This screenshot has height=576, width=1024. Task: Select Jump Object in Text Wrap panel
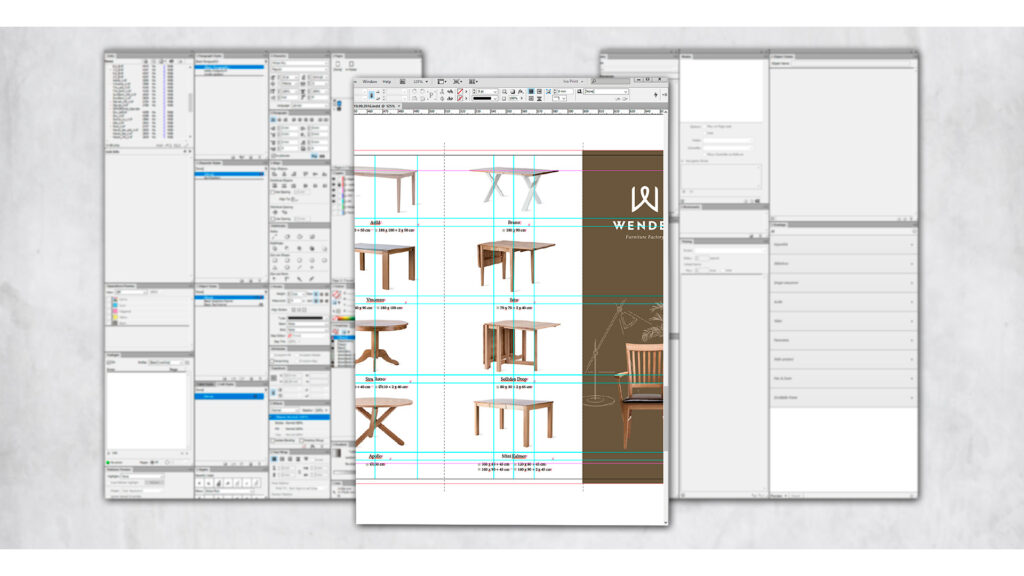click(x=298, y=458)
